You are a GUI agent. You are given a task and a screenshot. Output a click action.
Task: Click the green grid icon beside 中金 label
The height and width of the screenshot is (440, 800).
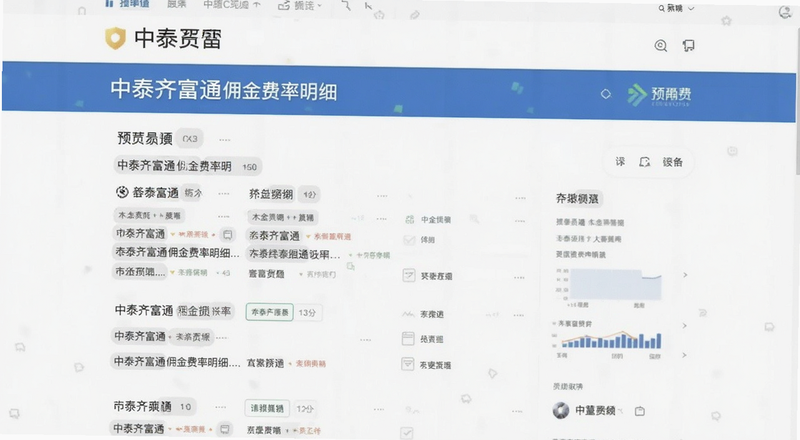pos(409,219)
